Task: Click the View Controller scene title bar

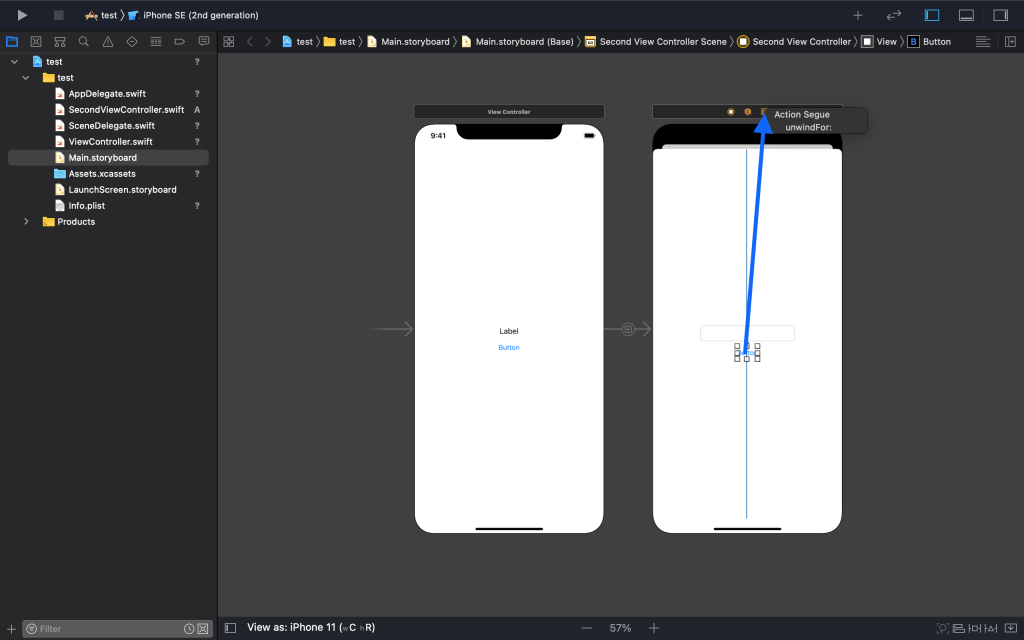Action: 509,112
